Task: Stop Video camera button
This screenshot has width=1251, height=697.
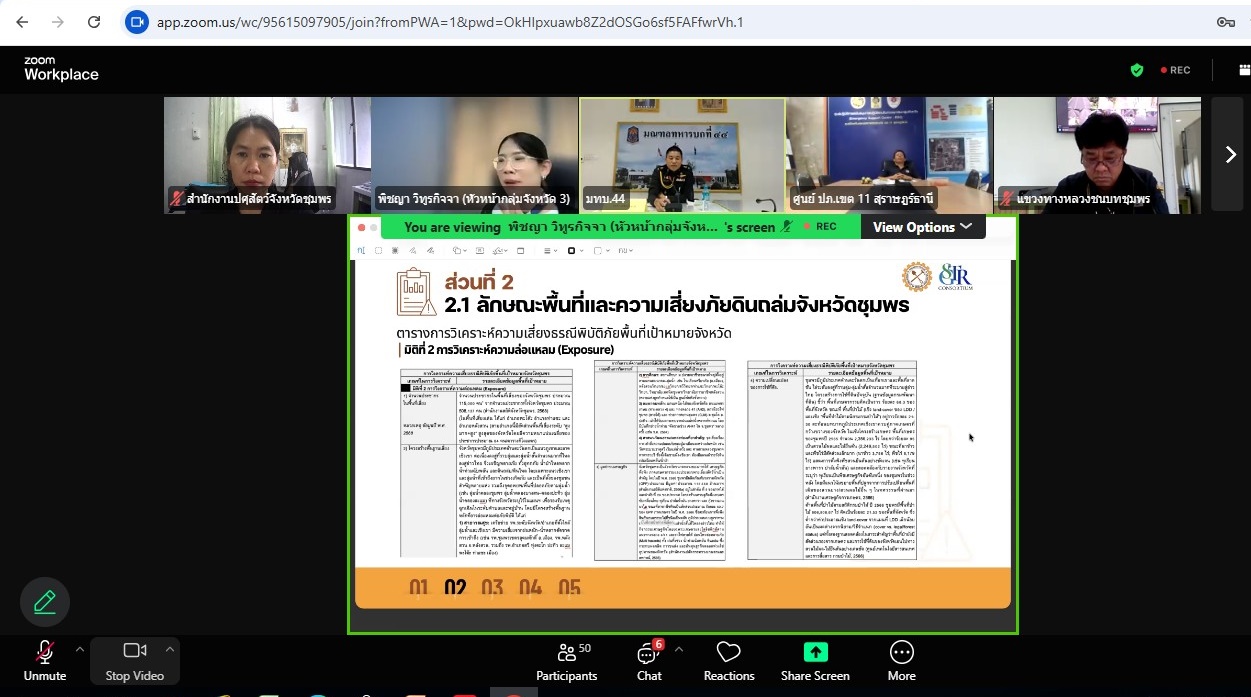Action: (x=134, y=661)
